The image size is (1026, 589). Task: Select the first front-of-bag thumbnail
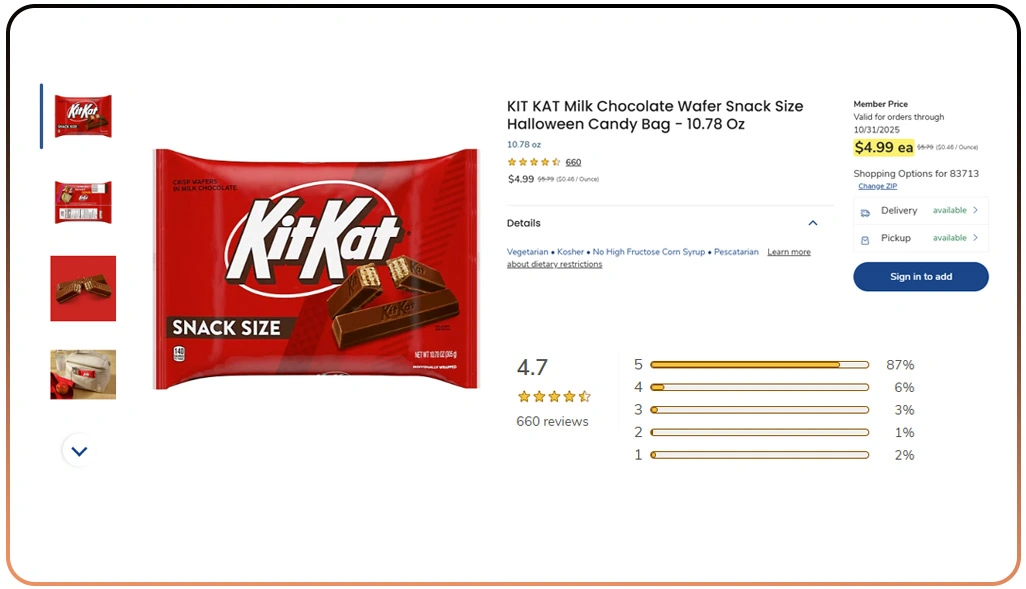point(83,116)
